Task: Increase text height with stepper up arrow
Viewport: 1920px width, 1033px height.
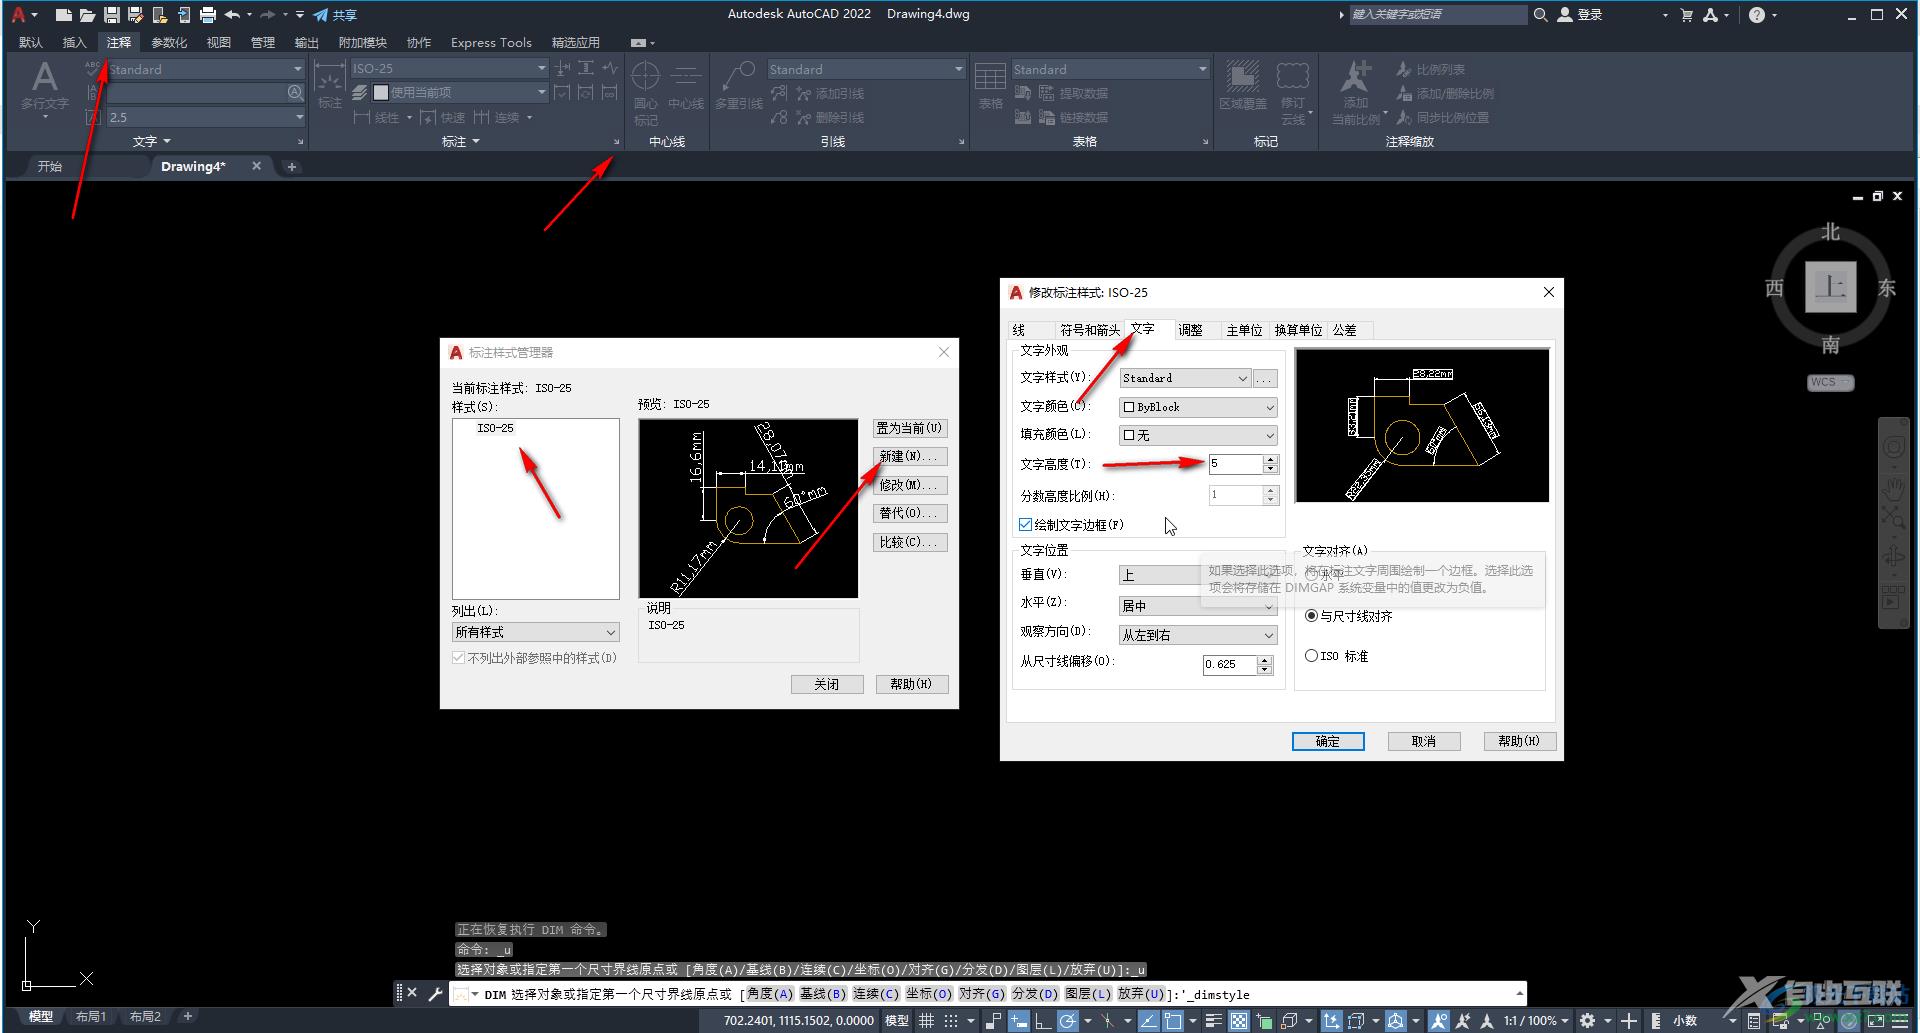Action: pyautogui.click(x=1271, y=460)
